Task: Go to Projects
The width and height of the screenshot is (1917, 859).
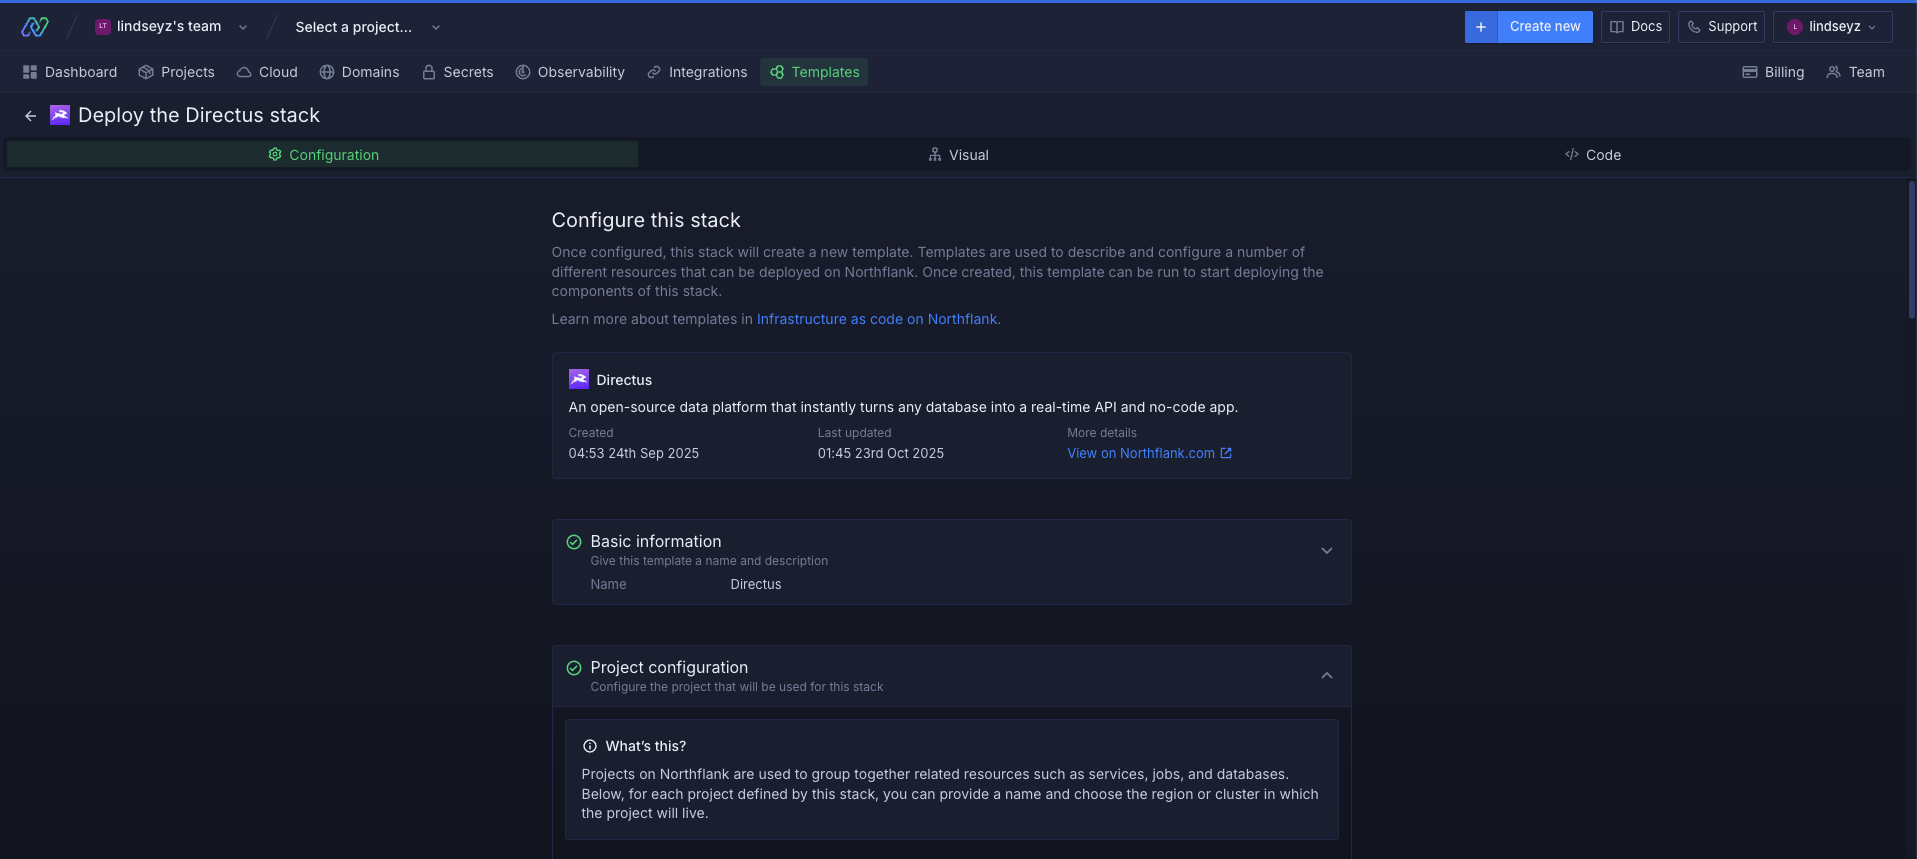Action: [177, 72]
